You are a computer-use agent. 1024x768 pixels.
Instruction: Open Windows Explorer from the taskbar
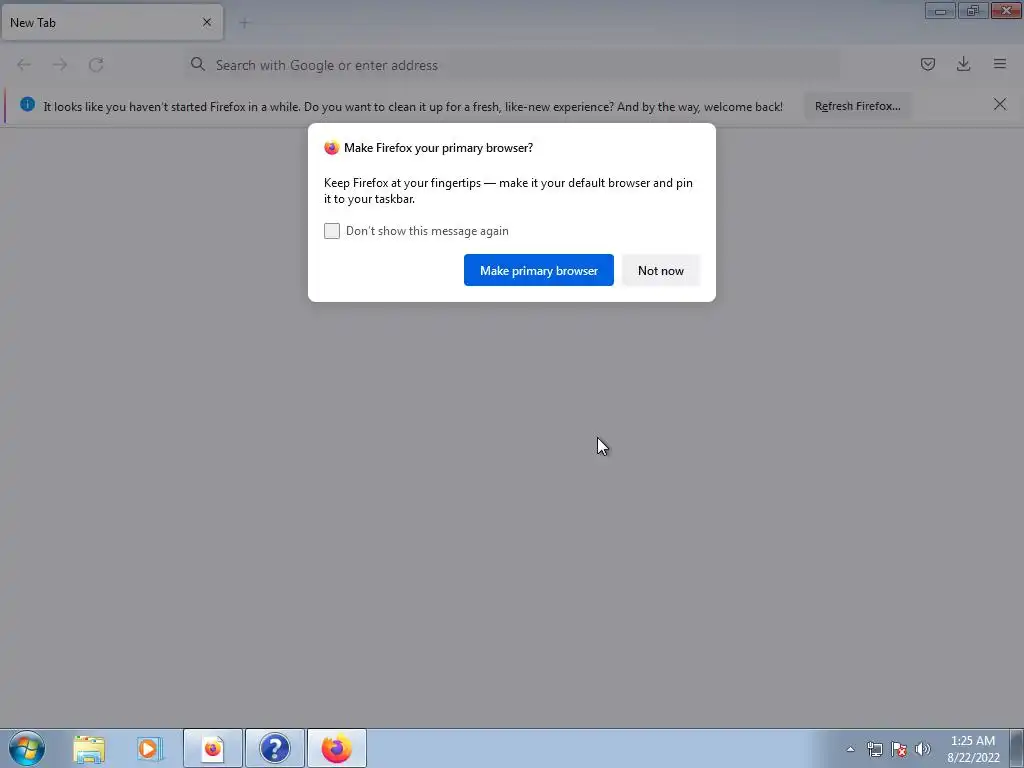(x=89, y=748)
